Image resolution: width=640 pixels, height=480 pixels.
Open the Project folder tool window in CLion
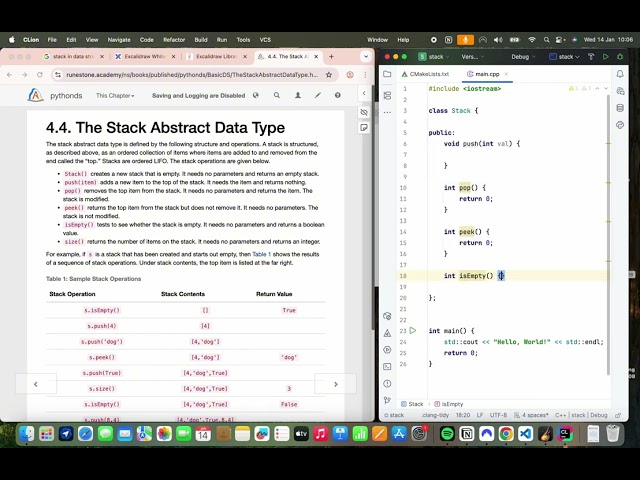[x=387, y=74]
